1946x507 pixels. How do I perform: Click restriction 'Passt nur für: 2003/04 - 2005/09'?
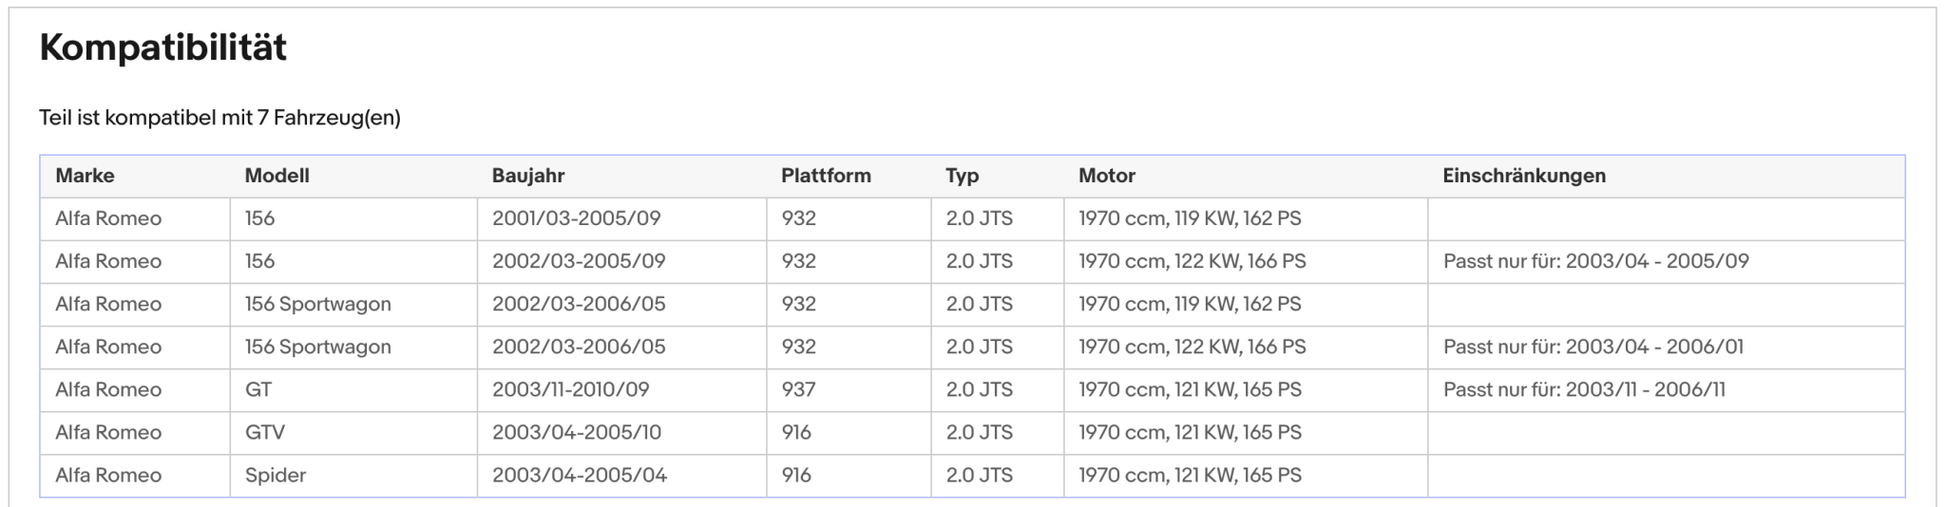[x=1595, y=261]
